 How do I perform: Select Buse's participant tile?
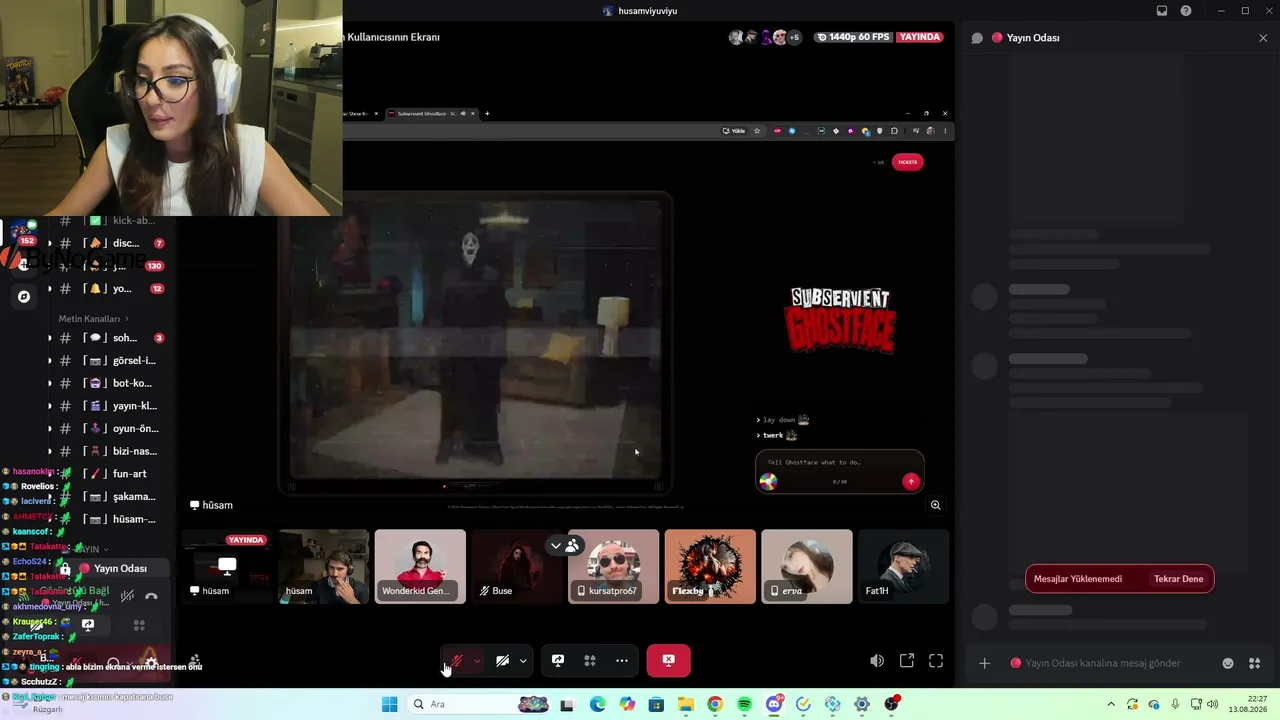point(516,566)
